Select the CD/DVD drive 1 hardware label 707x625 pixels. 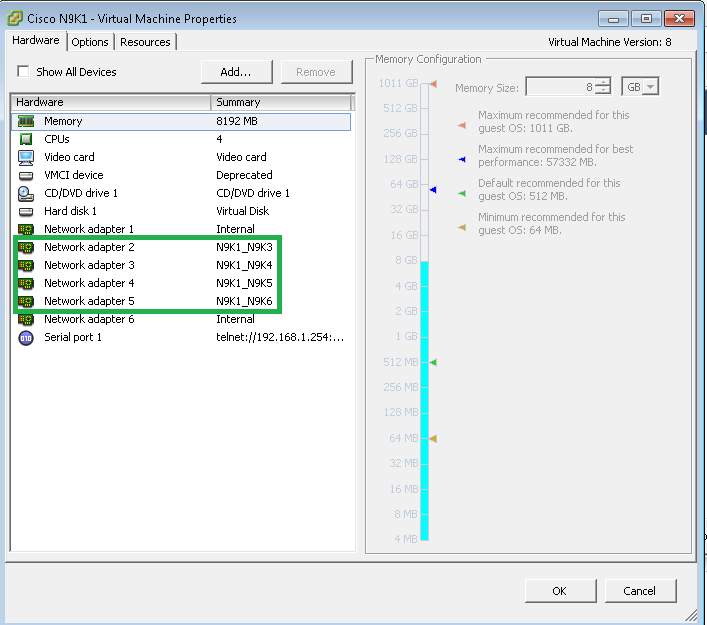(81, 193)
